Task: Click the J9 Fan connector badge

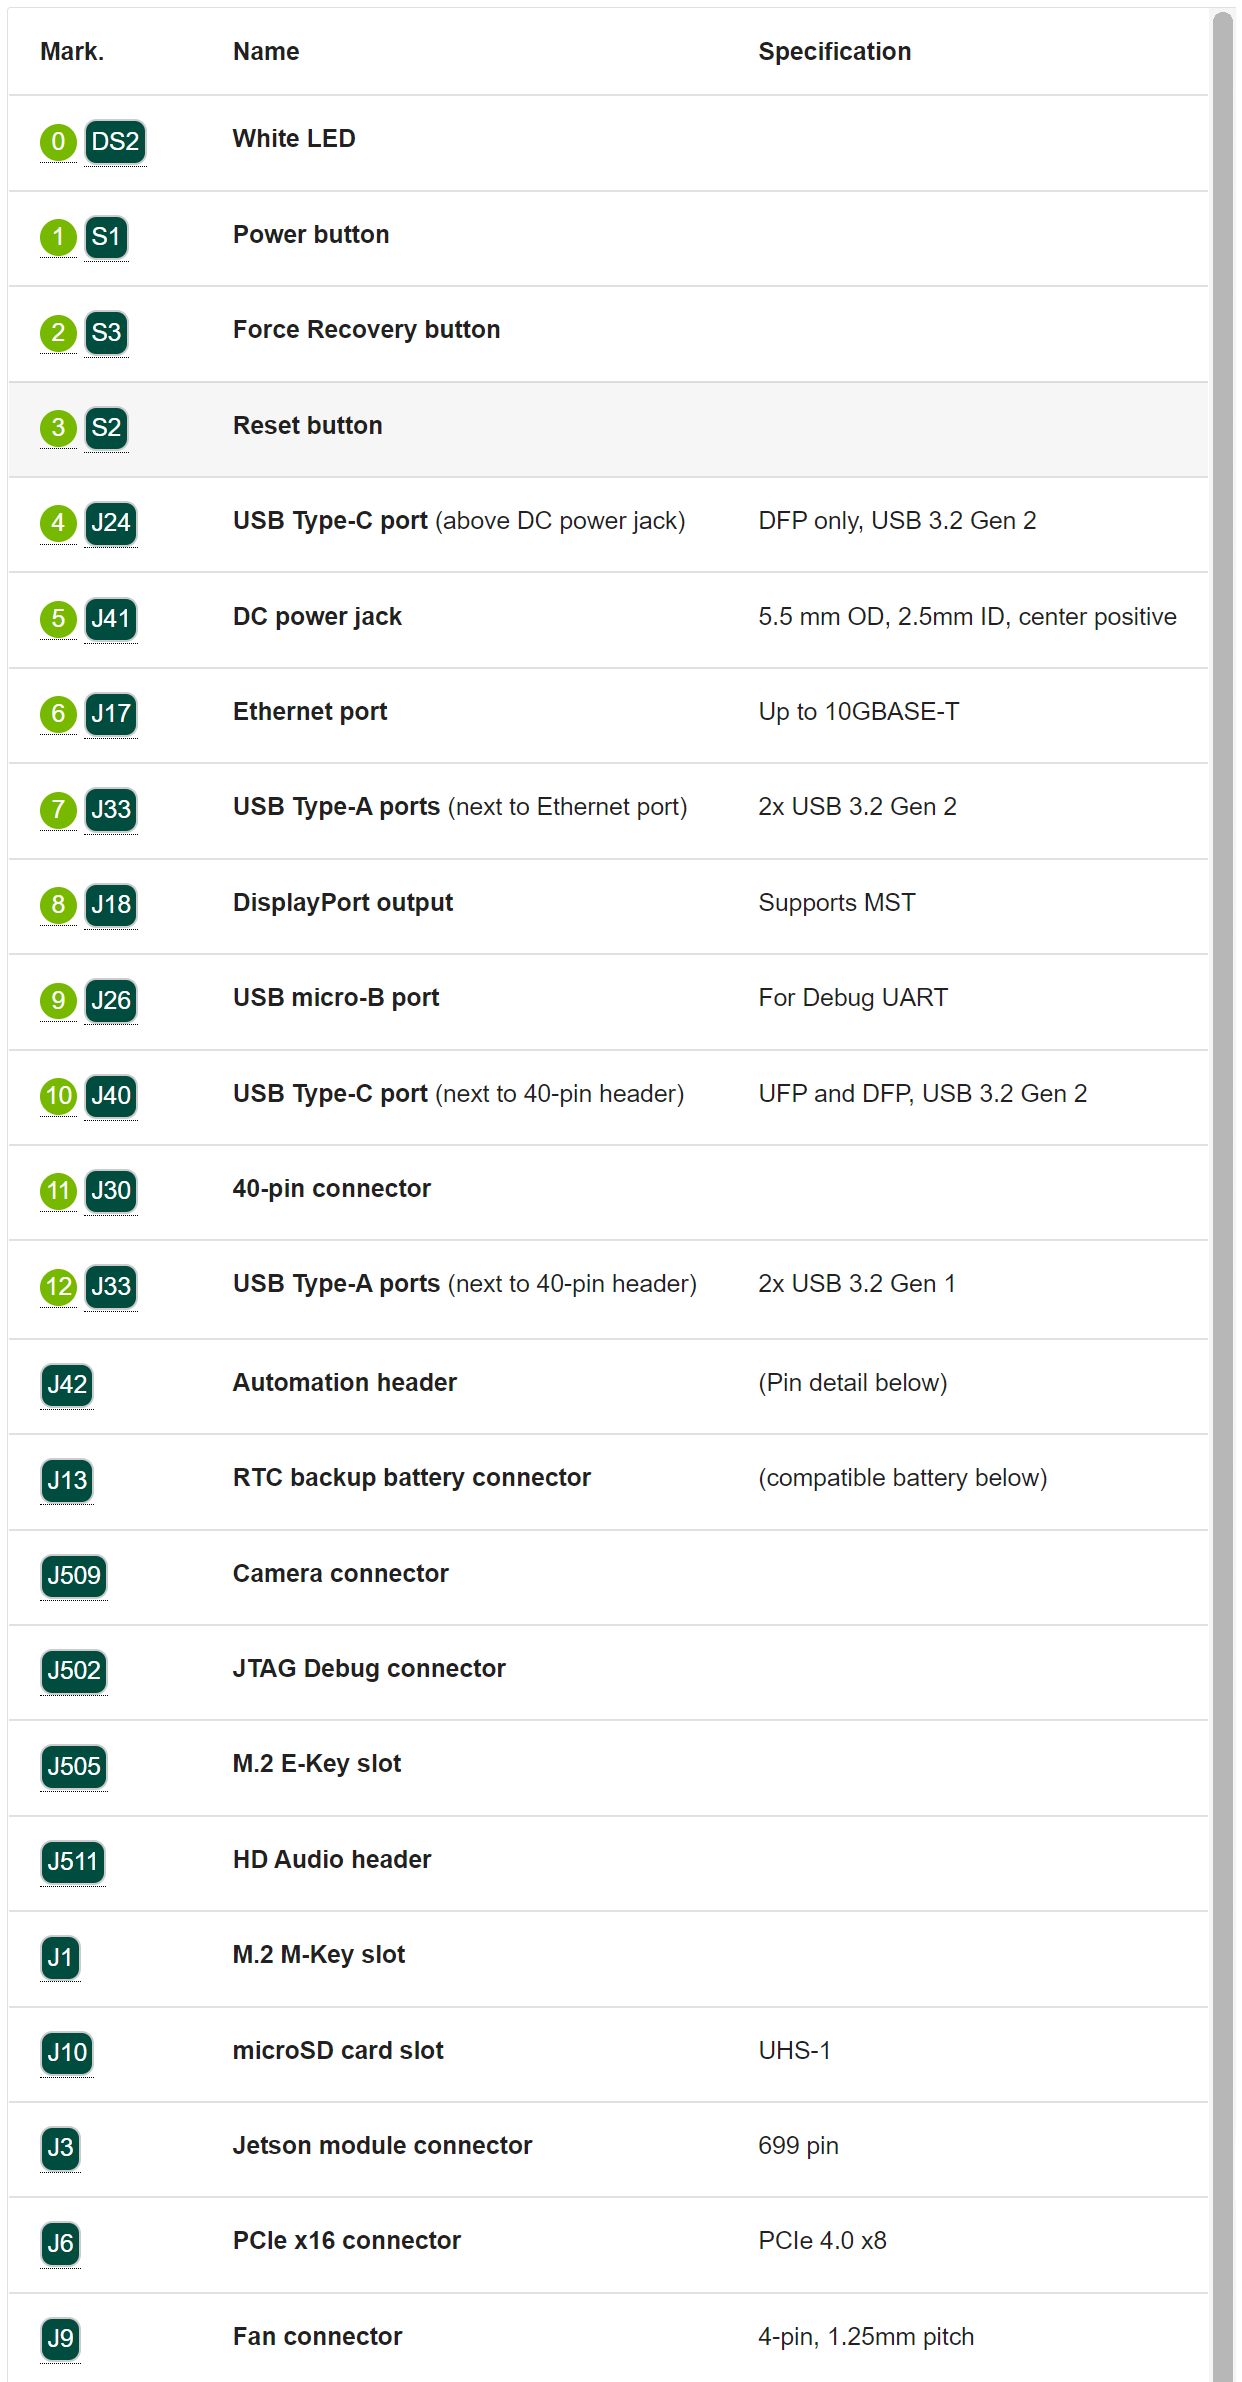Action: click(60, 2339)
